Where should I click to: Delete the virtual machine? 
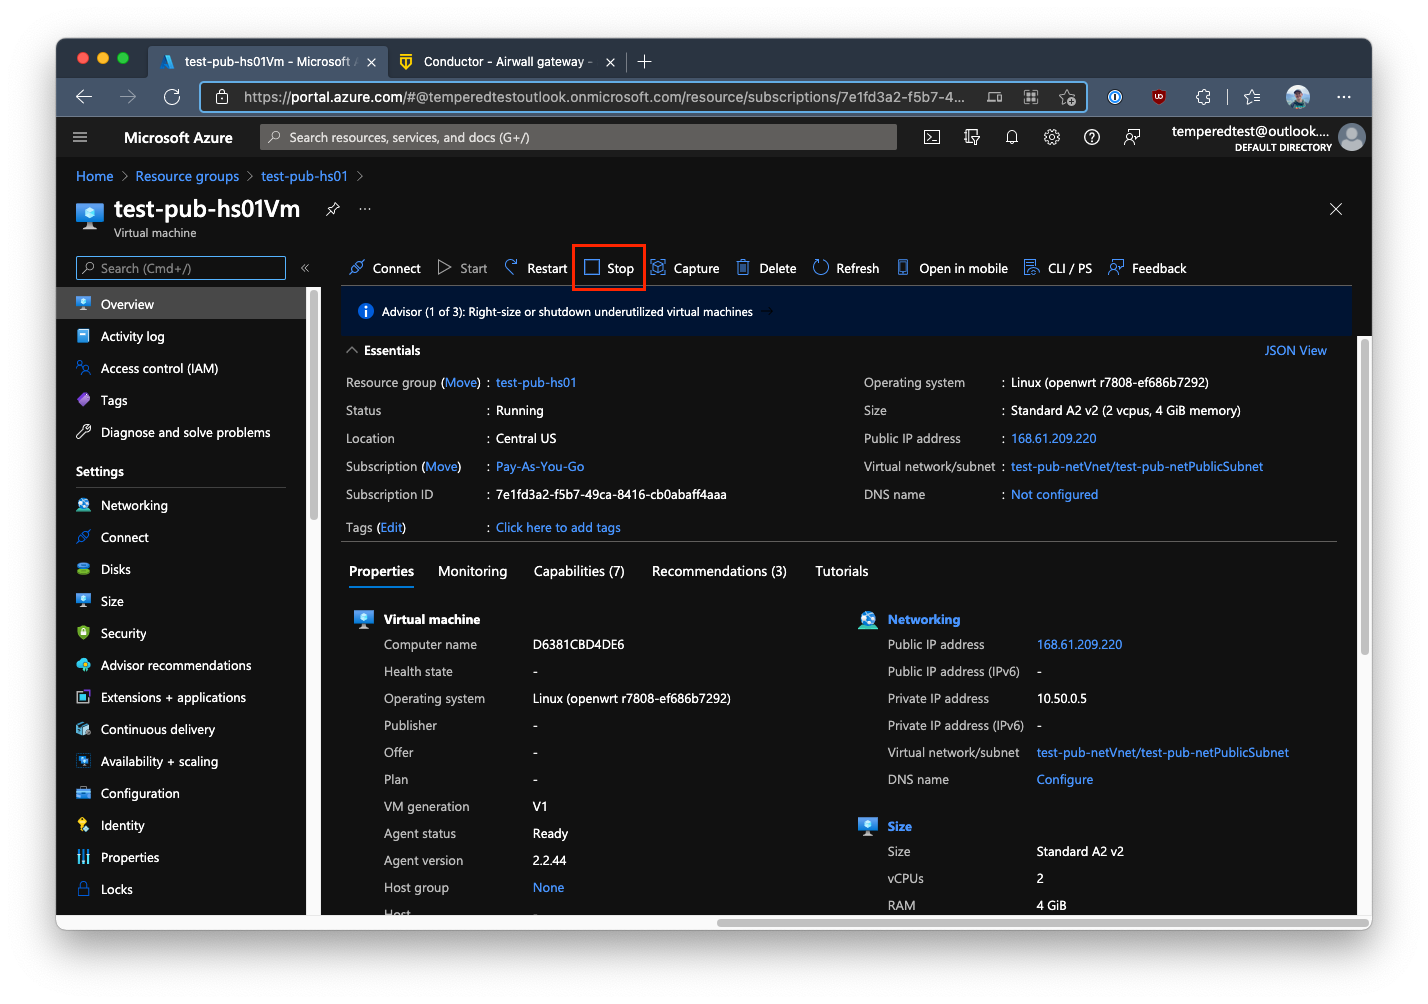[766, 268]
